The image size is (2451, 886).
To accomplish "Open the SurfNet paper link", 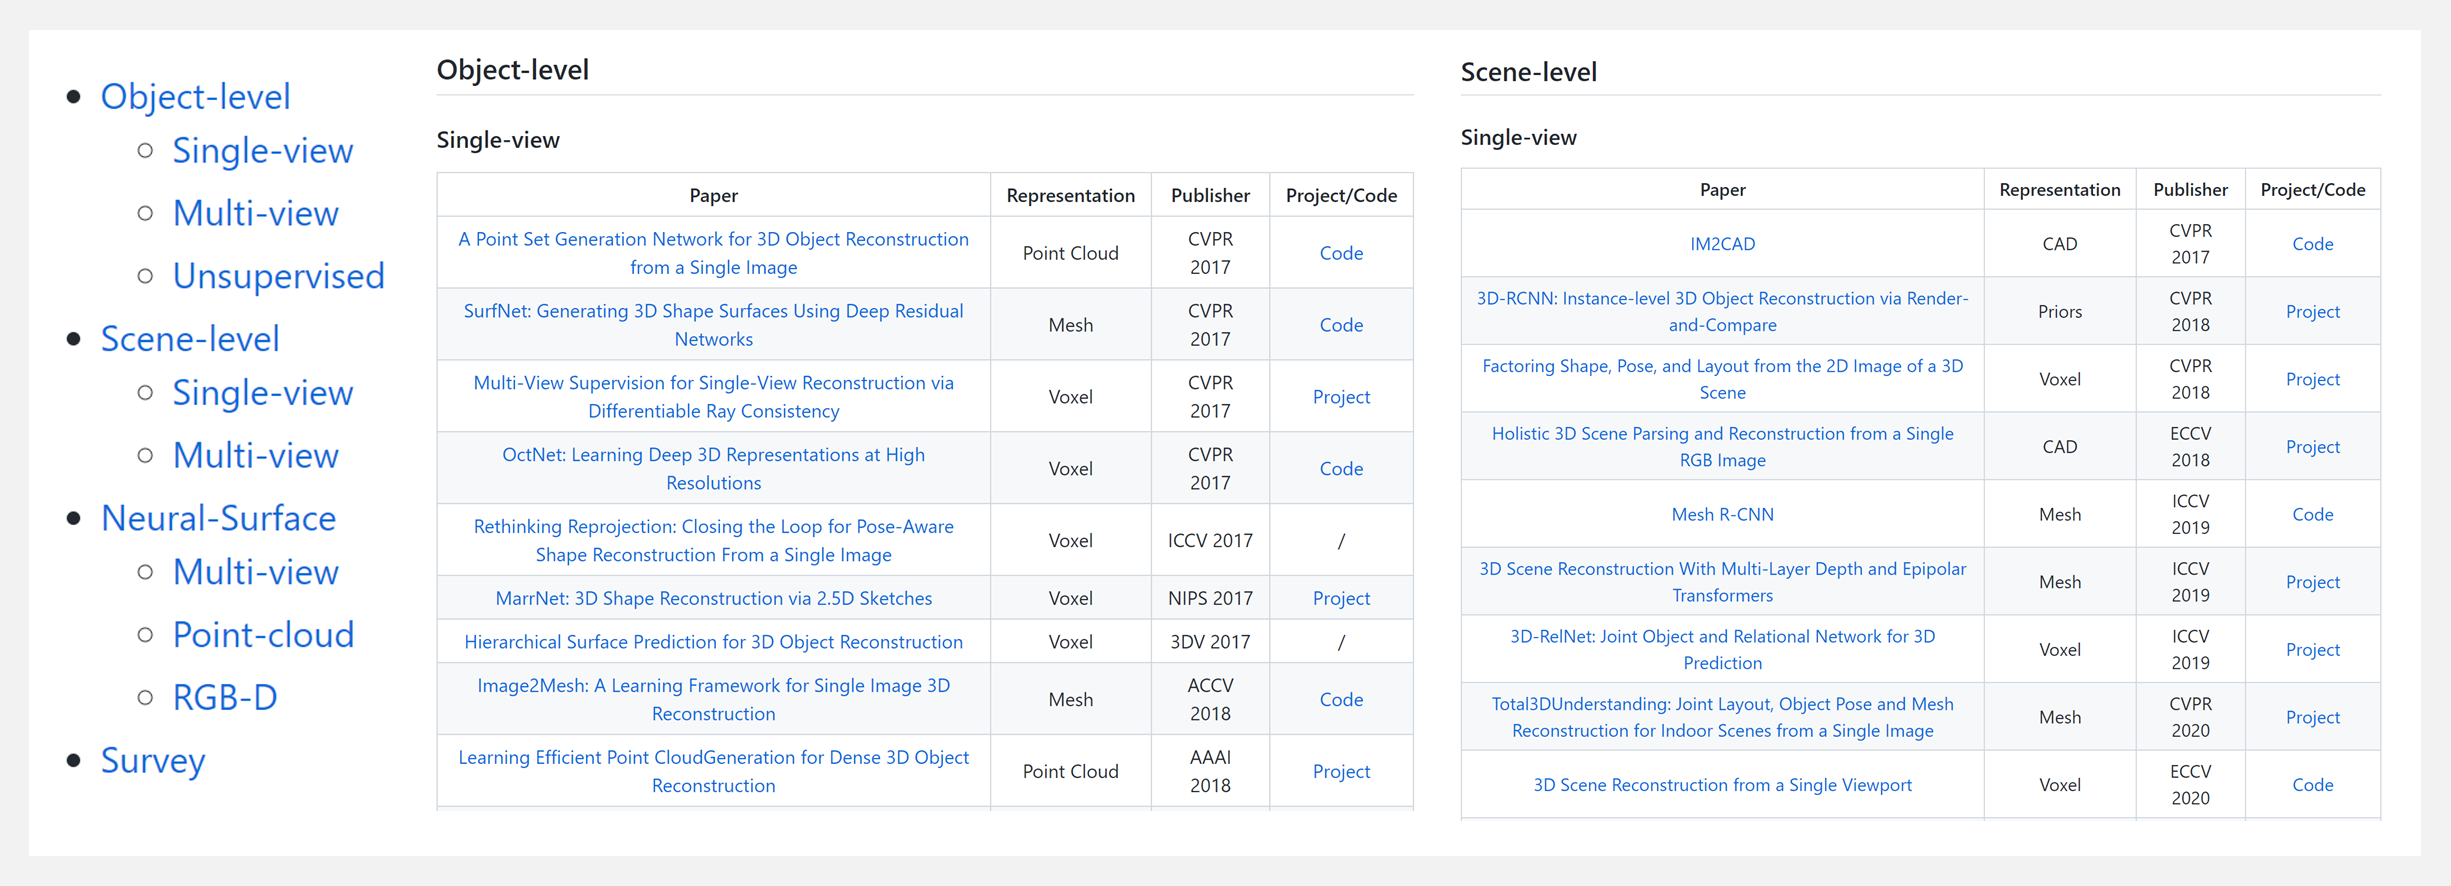I will [x=713, y=325].
